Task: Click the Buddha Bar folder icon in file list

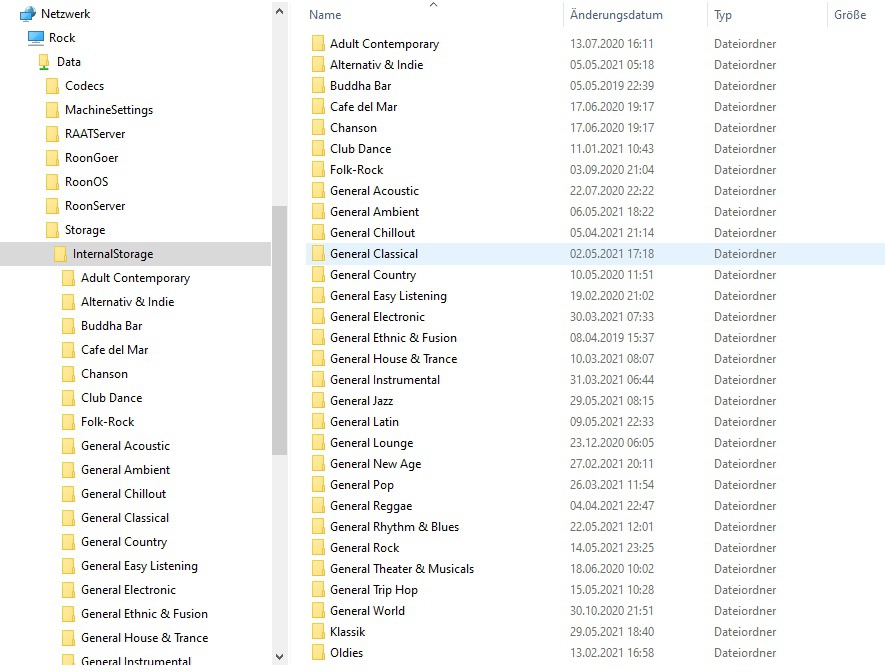Action: click(x=318, y=86)
